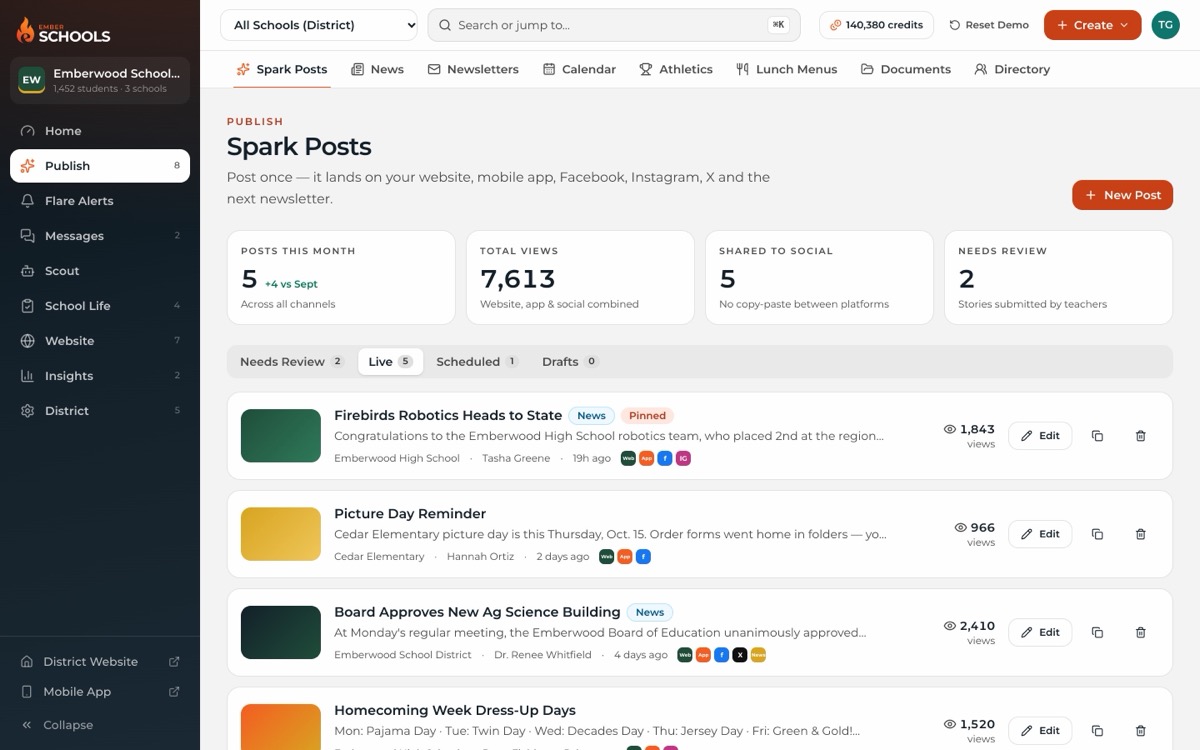This screenshot has width=1200, height=750.
Task: Select the Spark Posts tab
Action: coord(282,69)
